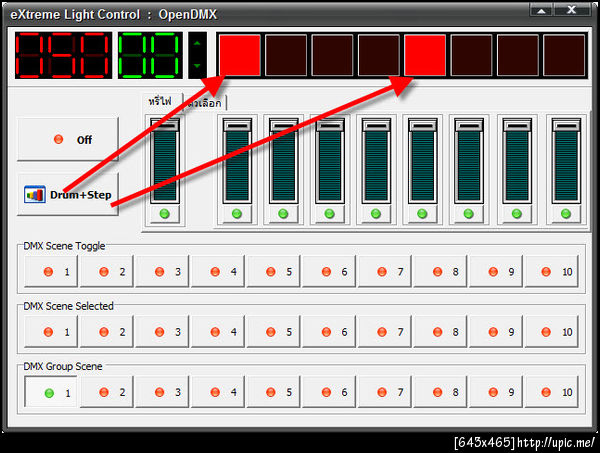Click the fourth dark channel box

pos(378,55)
